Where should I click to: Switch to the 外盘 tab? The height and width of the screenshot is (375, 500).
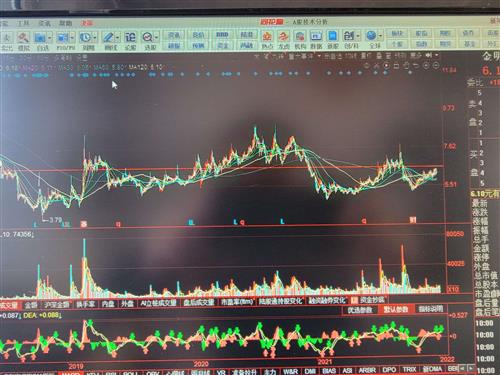click(127, 303)
